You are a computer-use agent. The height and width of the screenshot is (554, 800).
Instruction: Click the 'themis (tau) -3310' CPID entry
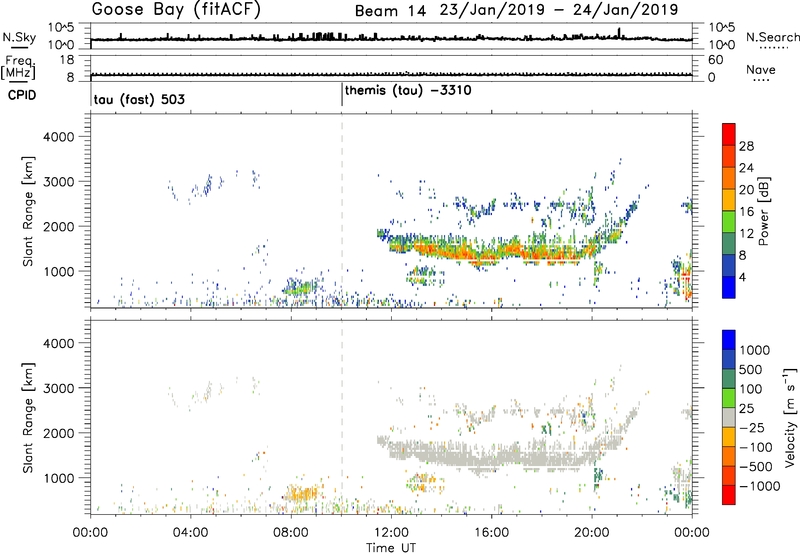(408, 91)
